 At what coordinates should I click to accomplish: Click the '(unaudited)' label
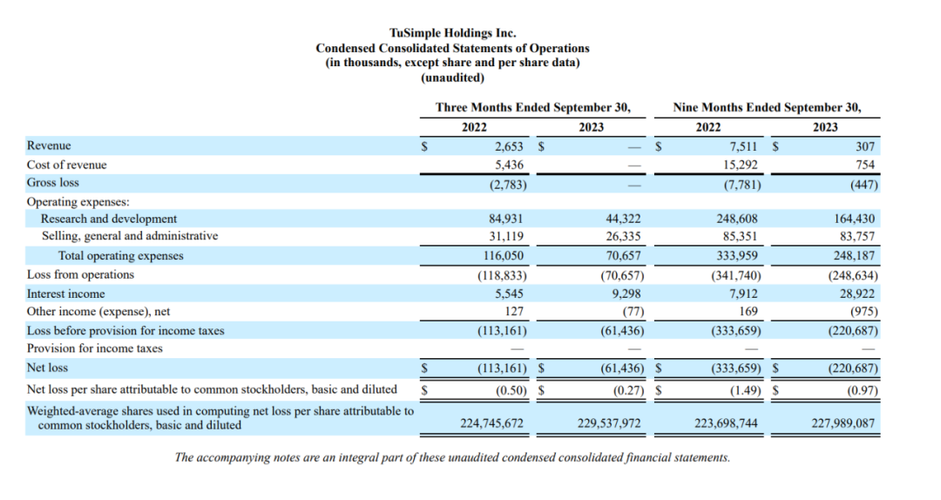pos(452,77)
